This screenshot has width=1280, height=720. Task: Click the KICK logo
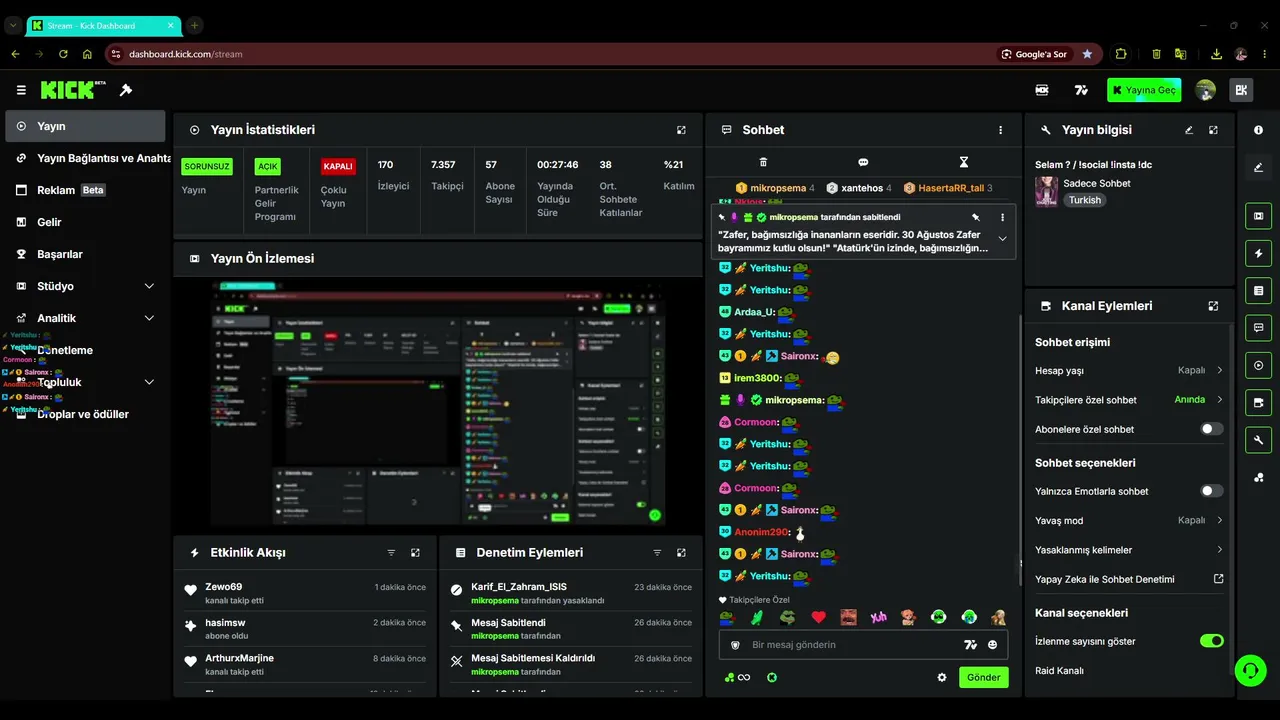pos(73,90)
